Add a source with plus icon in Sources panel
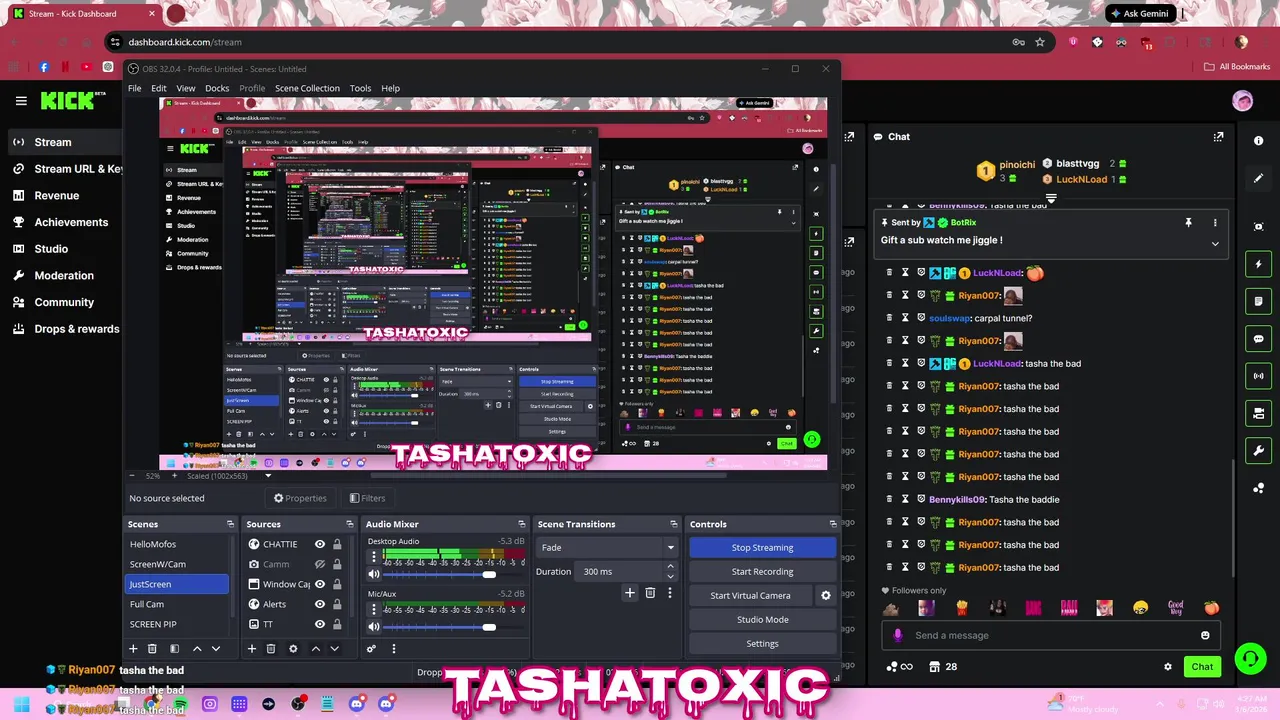Screen dimensions: 1280x720 pyautogui.click(x=252, y=649)
